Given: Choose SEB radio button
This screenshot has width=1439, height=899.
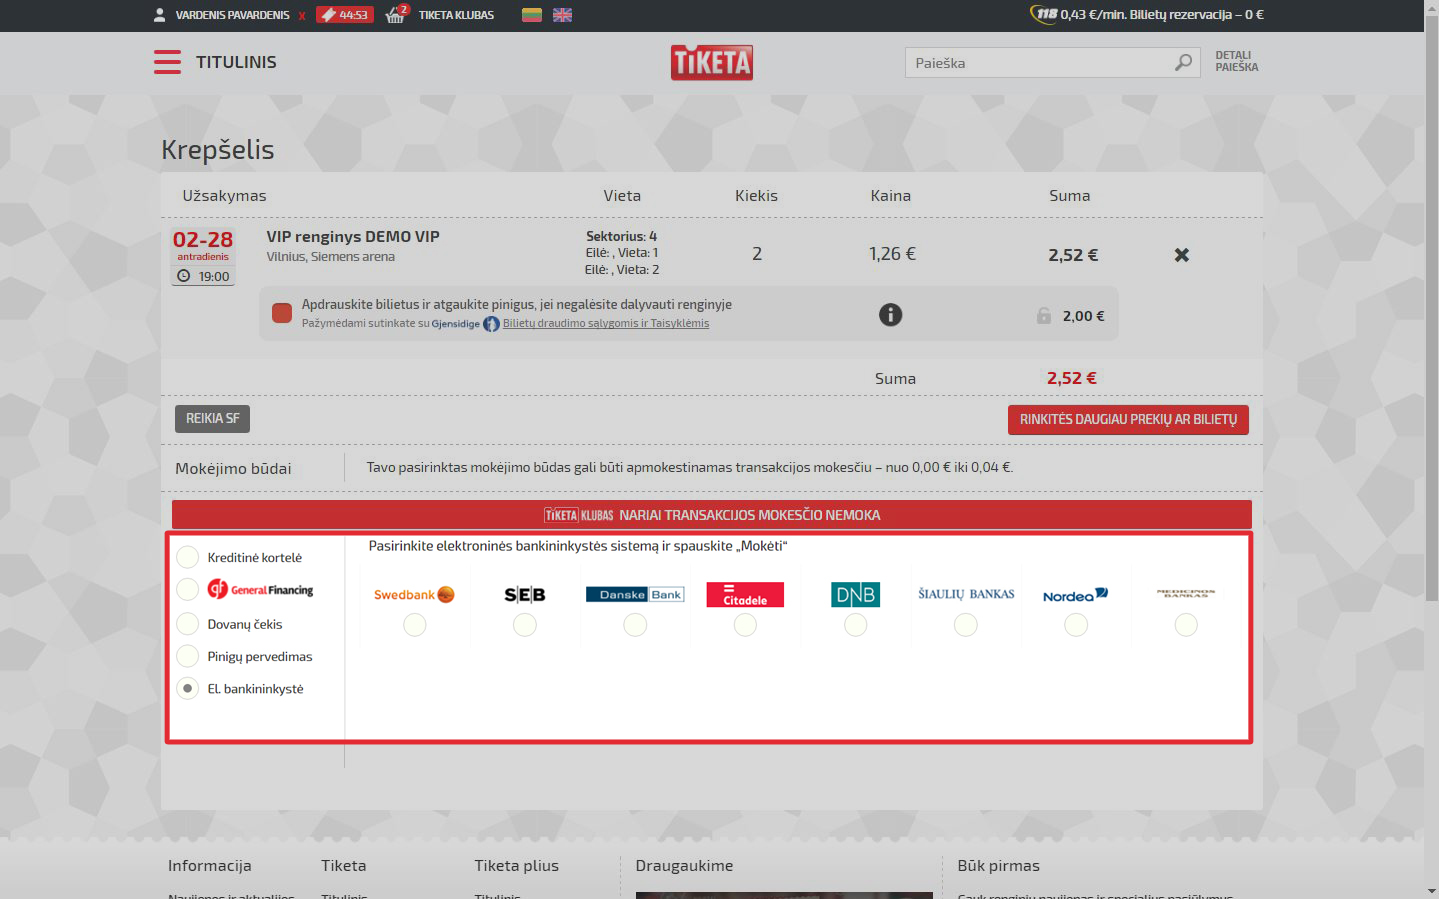Looking at the screenshot, I should point(525,625).
